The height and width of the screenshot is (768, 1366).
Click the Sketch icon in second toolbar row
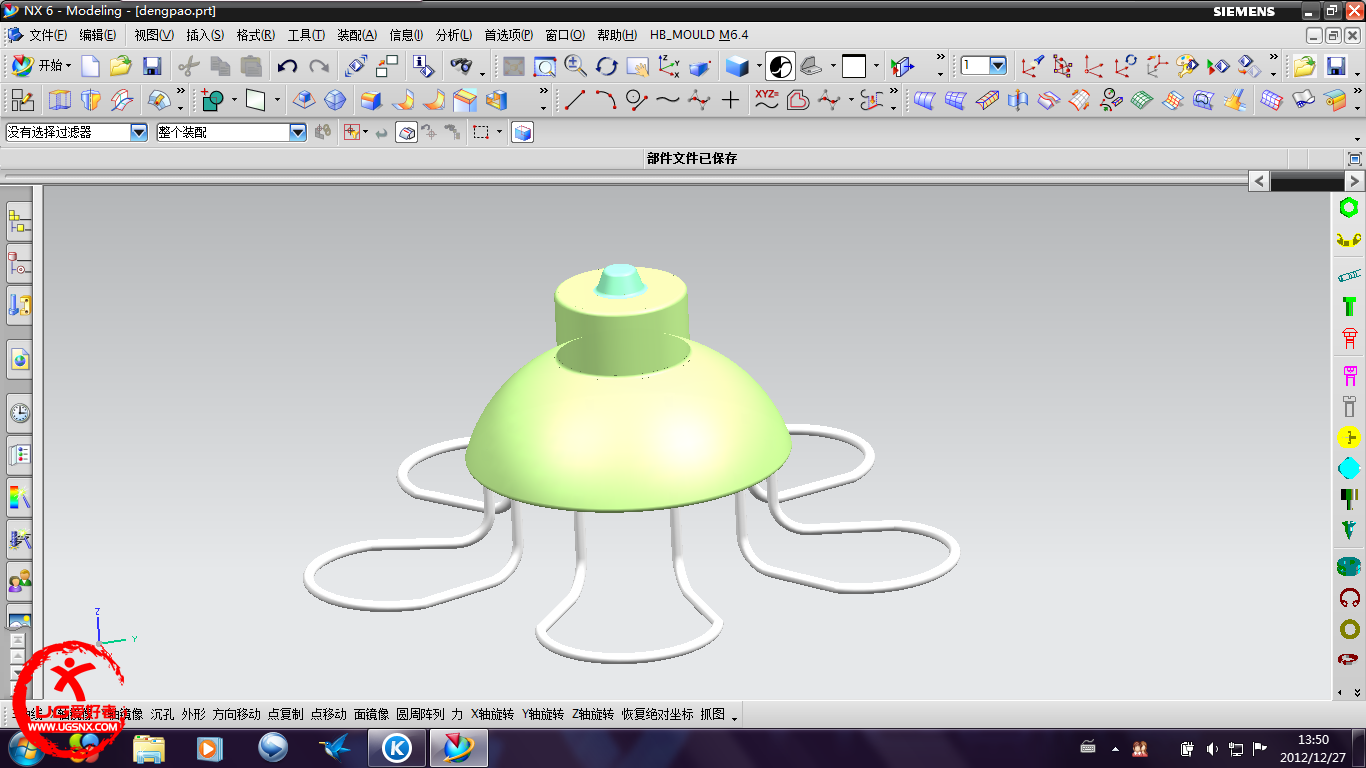coord(22,100)
